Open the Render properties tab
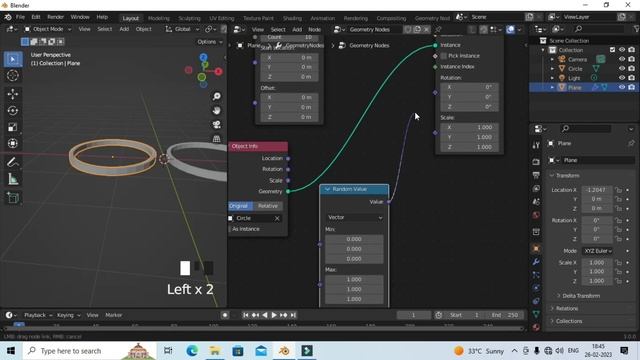 click(536, 162)
